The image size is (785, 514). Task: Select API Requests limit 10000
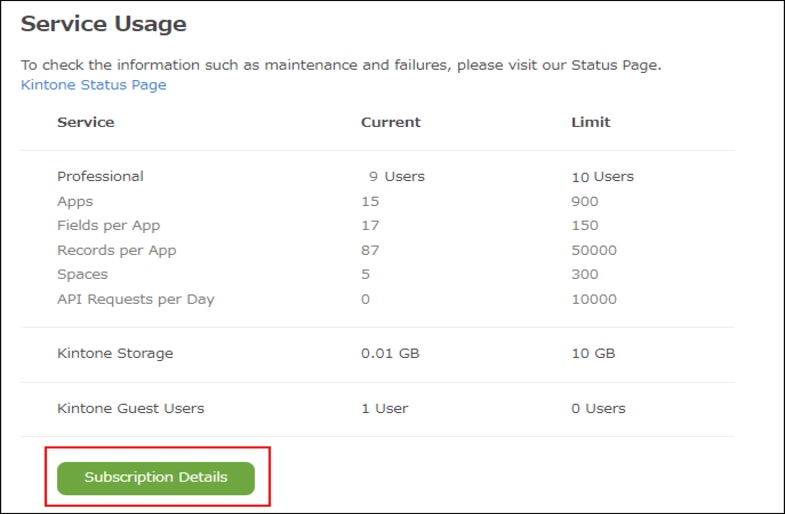coord(594,299)
